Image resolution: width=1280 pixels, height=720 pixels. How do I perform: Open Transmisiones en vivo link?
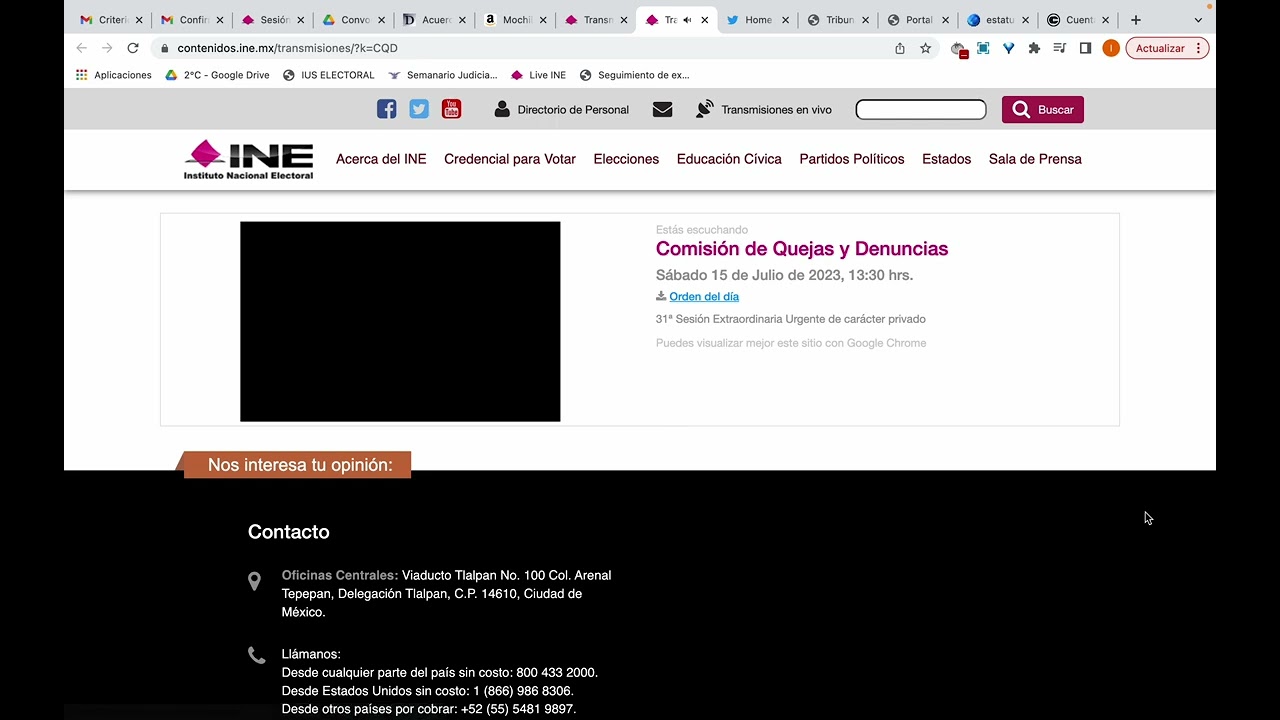click(776, 110)
